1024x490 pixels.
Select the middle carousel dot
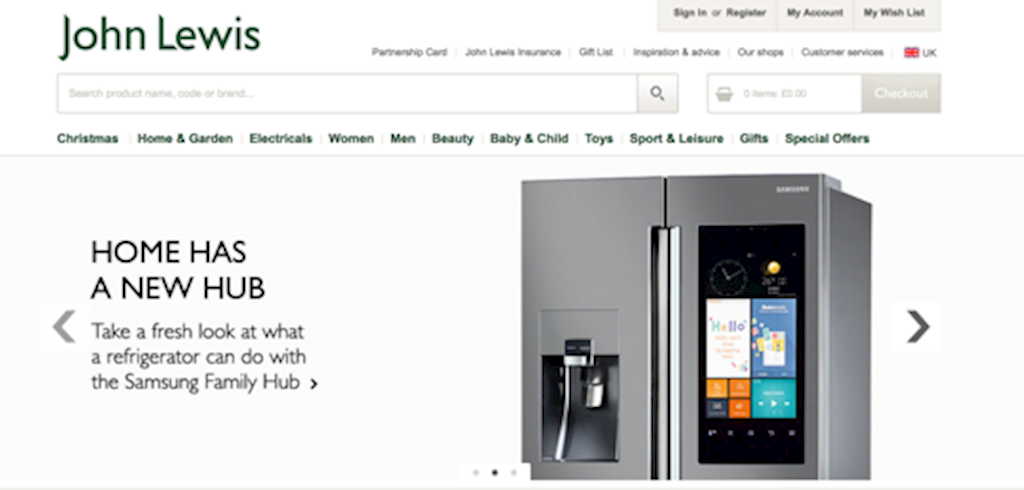pyautogui.click(x=494, y=472)
